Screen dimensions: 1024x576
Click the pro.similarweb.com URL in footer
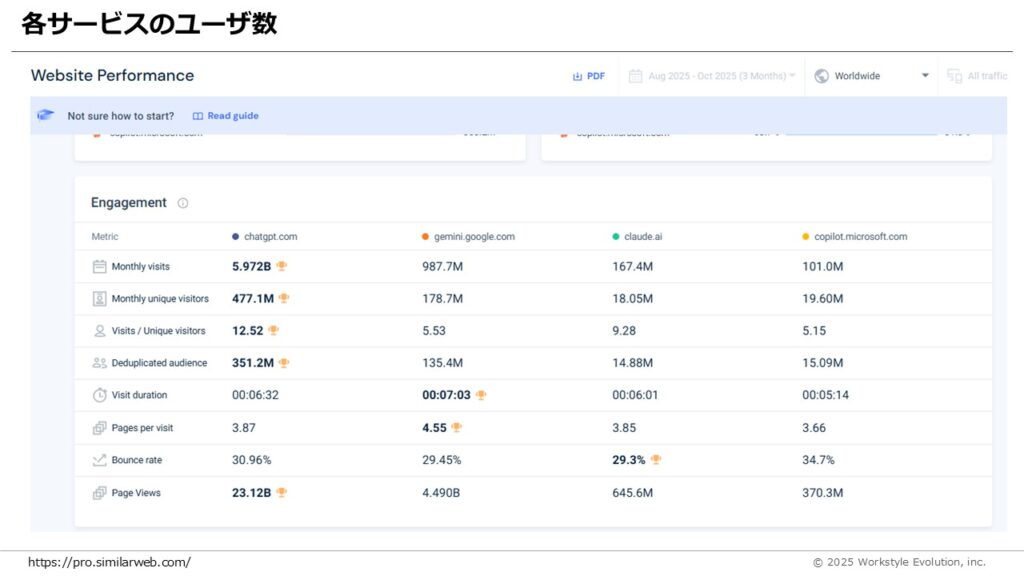coord(109,562)
